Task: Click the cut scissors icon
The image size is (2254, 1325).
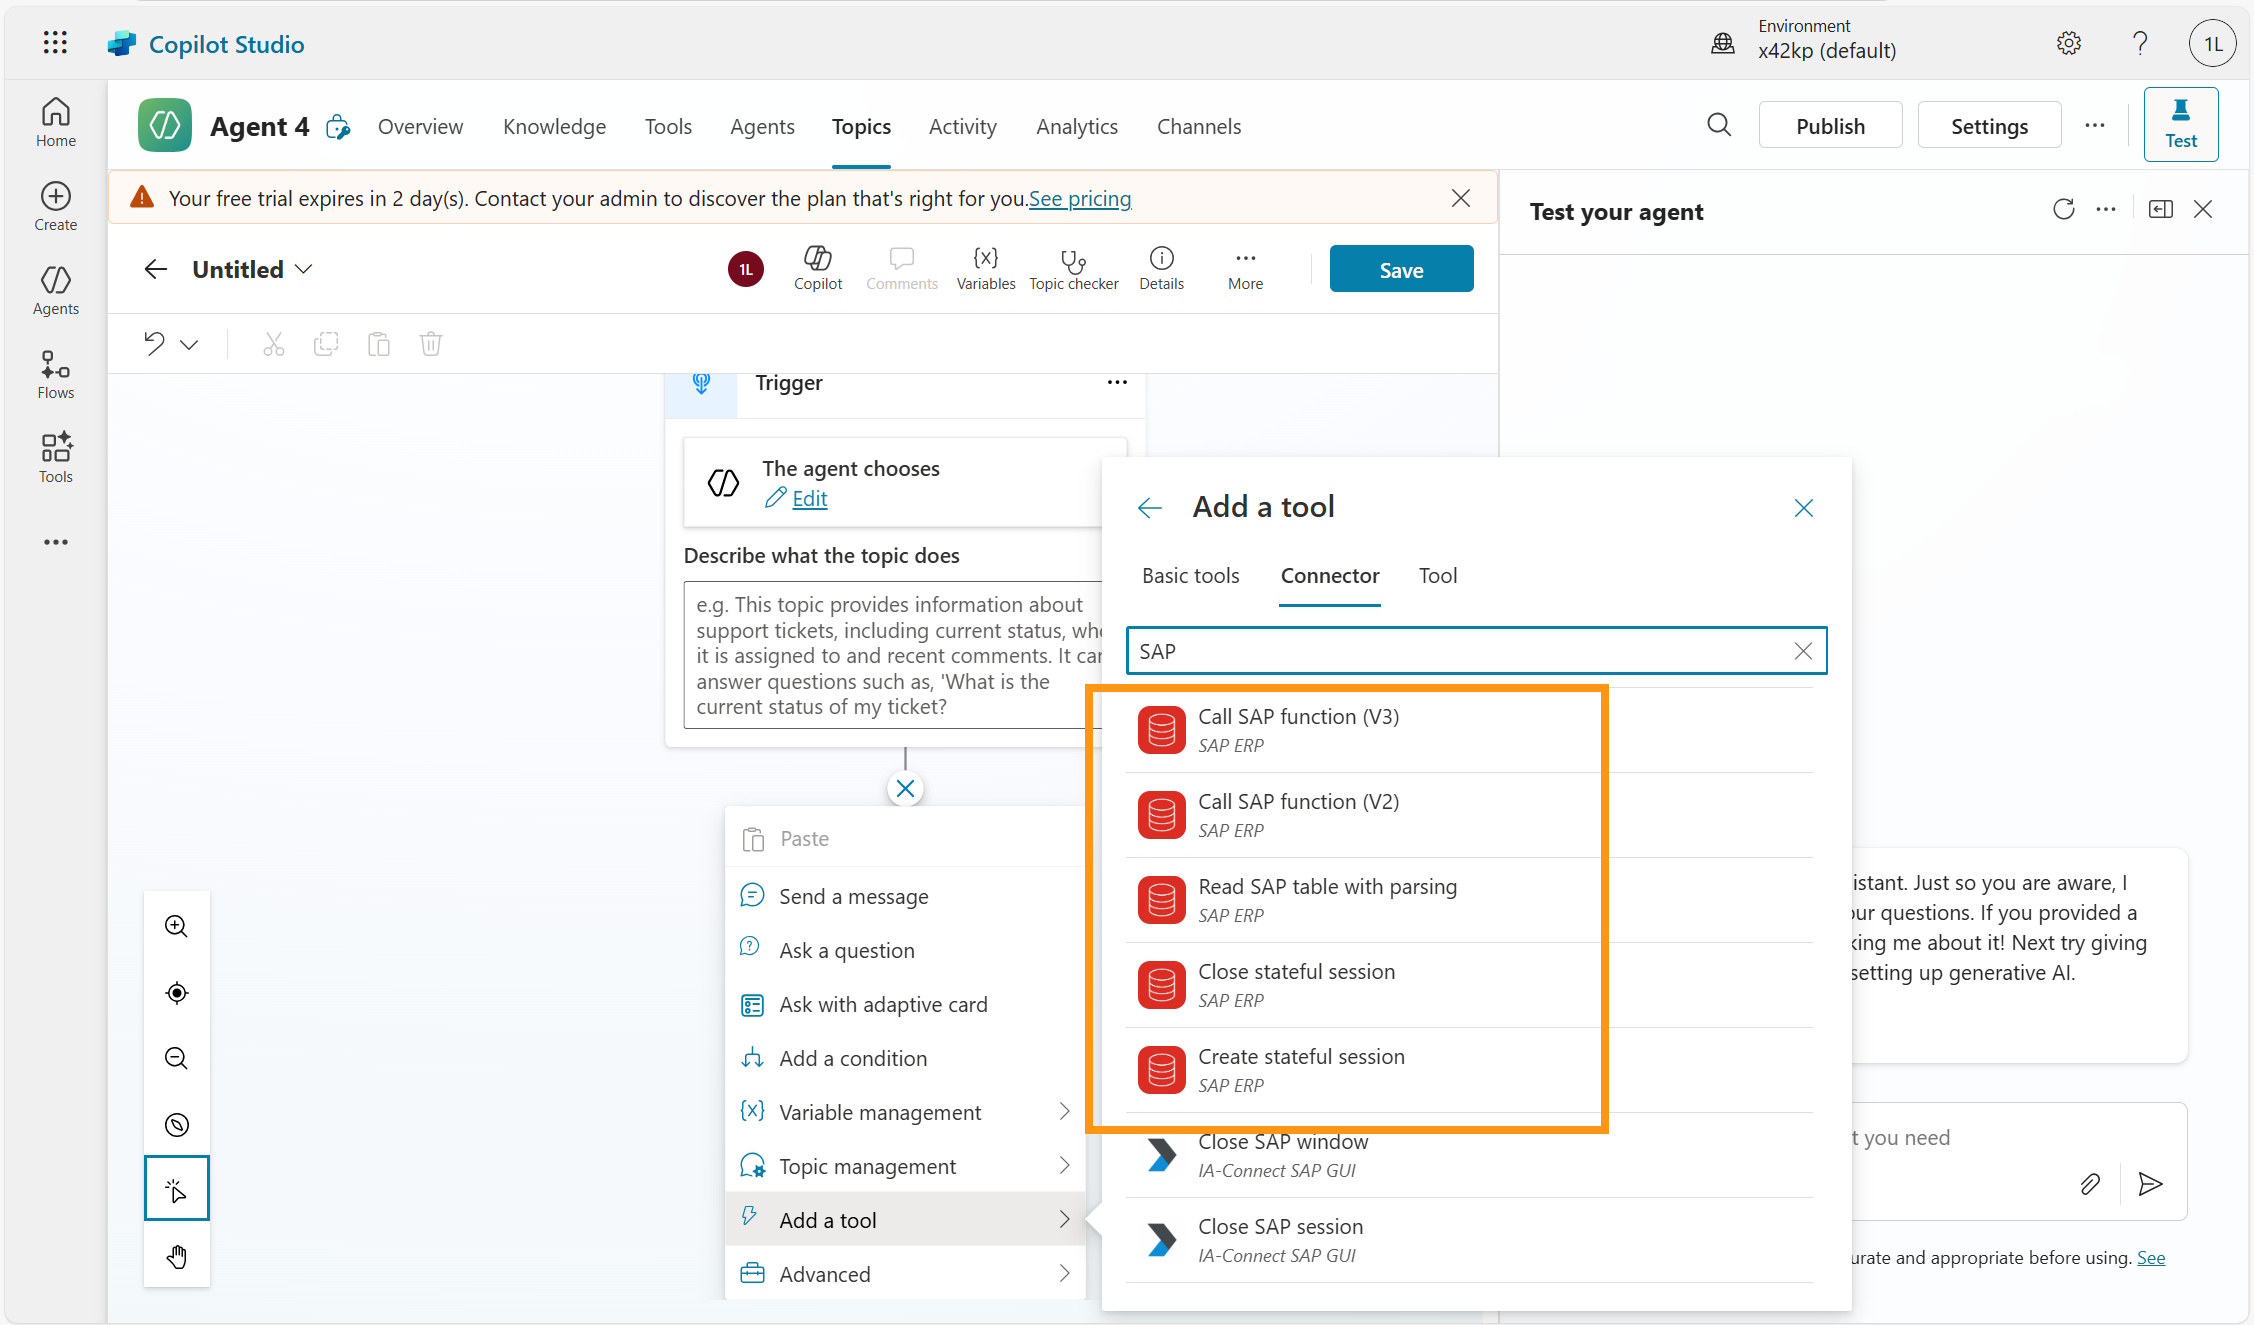Action: pos(274,344)
